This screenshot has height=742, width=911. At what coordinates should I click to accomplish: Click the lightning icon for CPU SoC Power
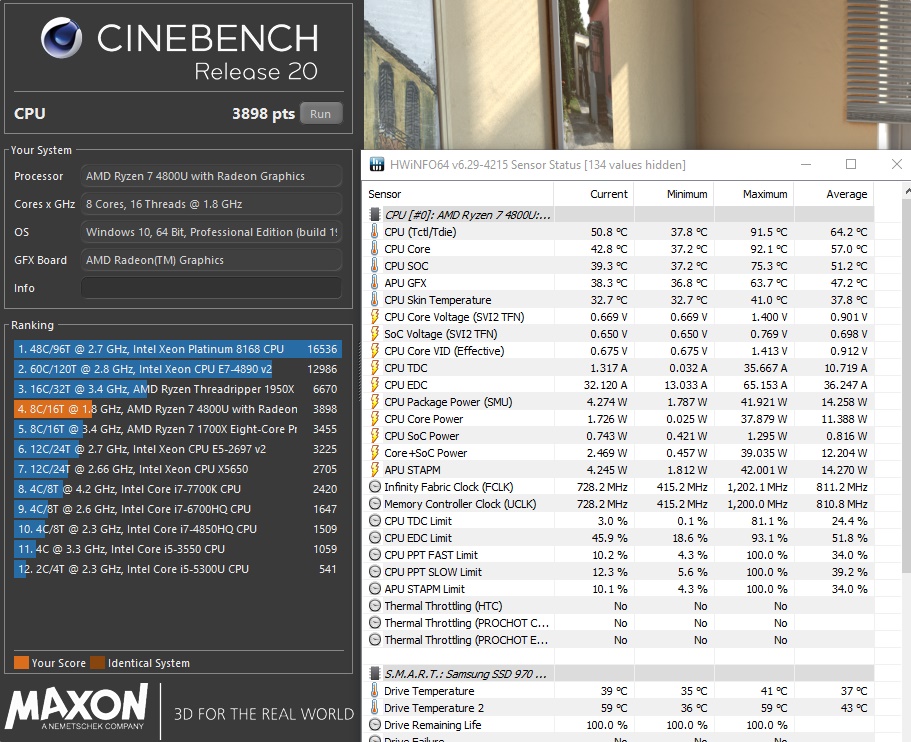[374, 436]
